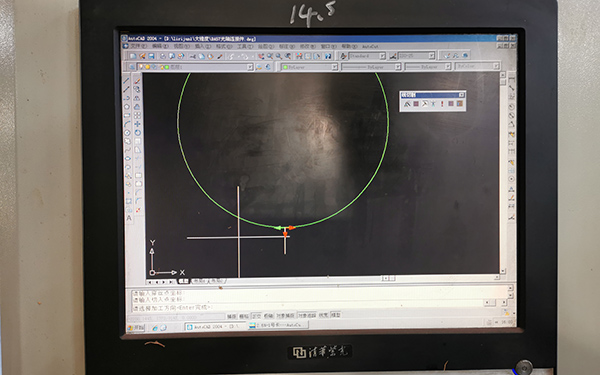Screen dimensions: 600x375
Task: Click the Save icon in the standard toolbar
Action: point(151,56)
